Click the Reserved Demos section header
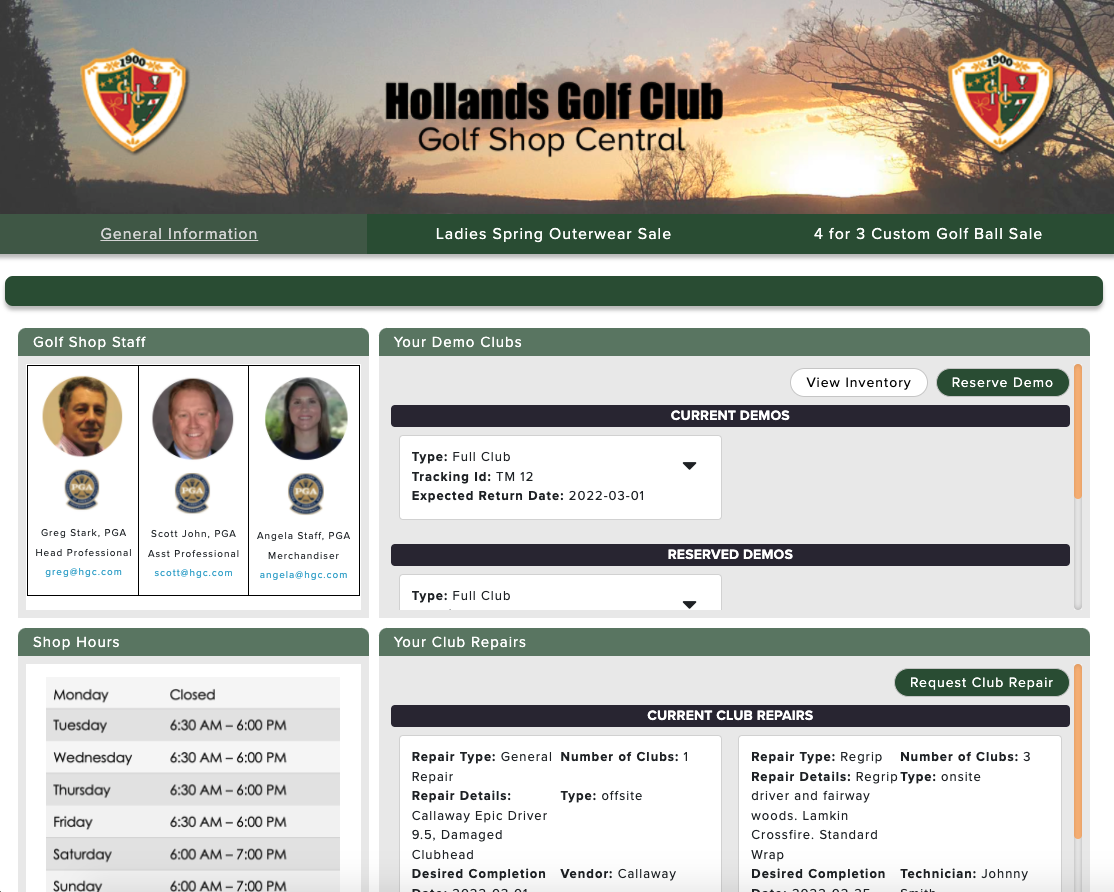The width and height of the screenshot is (1114, 892). coord(730,555)
